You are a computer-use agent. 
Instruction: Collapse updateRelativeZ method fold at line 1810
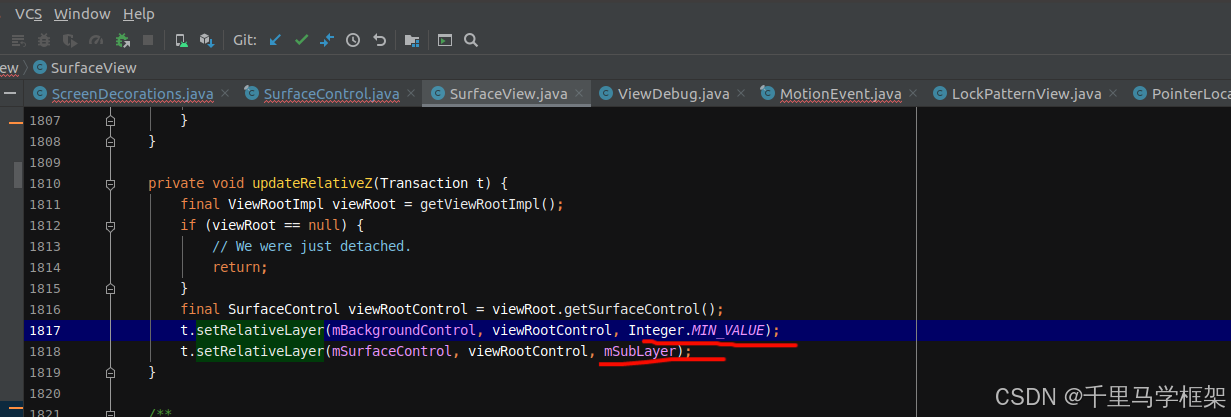(111, 183)
